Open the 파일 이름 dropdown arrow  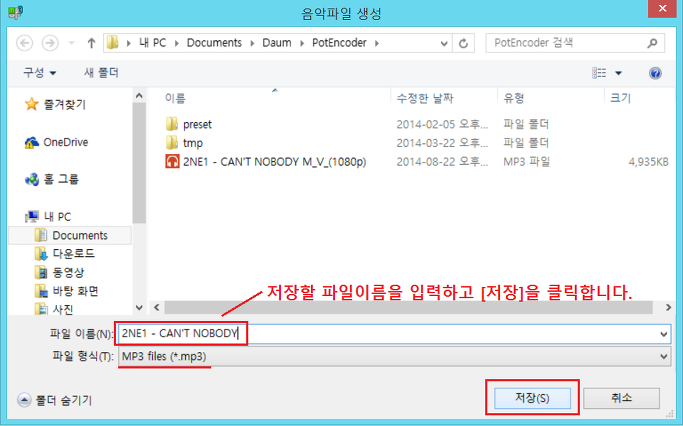[x=663, y=334]
